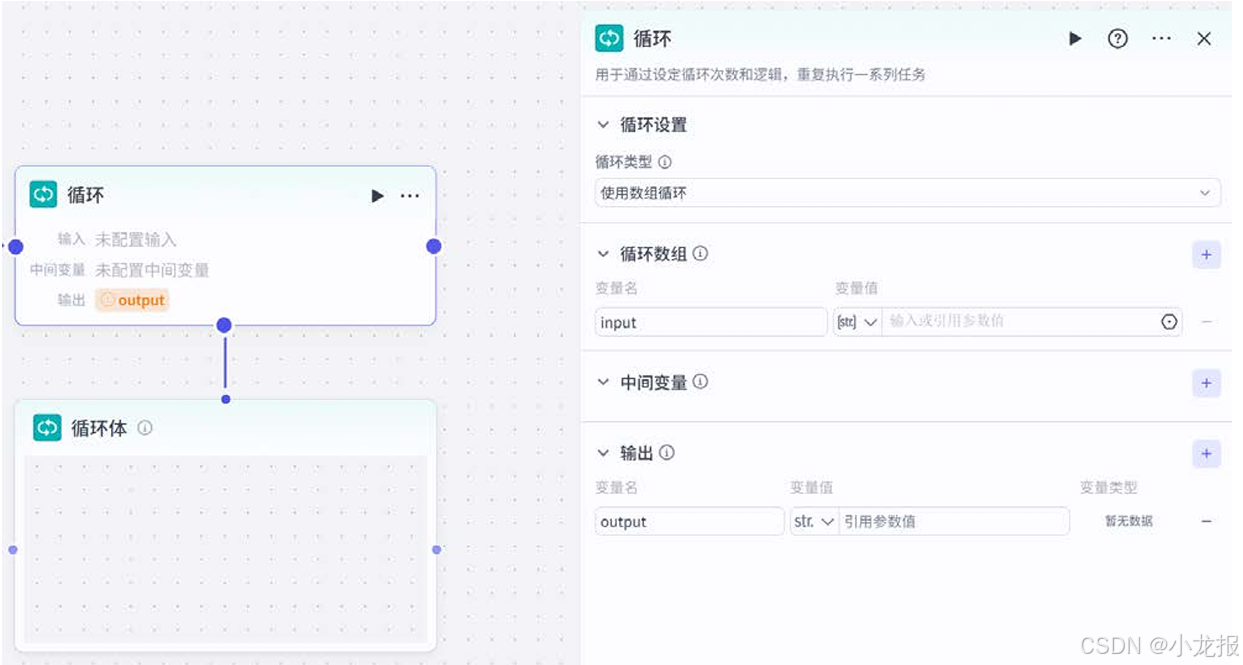The width and height of the screenshot is (1243, 665).
Task: Open the ... menu in the panel header
Action: coord(1161,38)
